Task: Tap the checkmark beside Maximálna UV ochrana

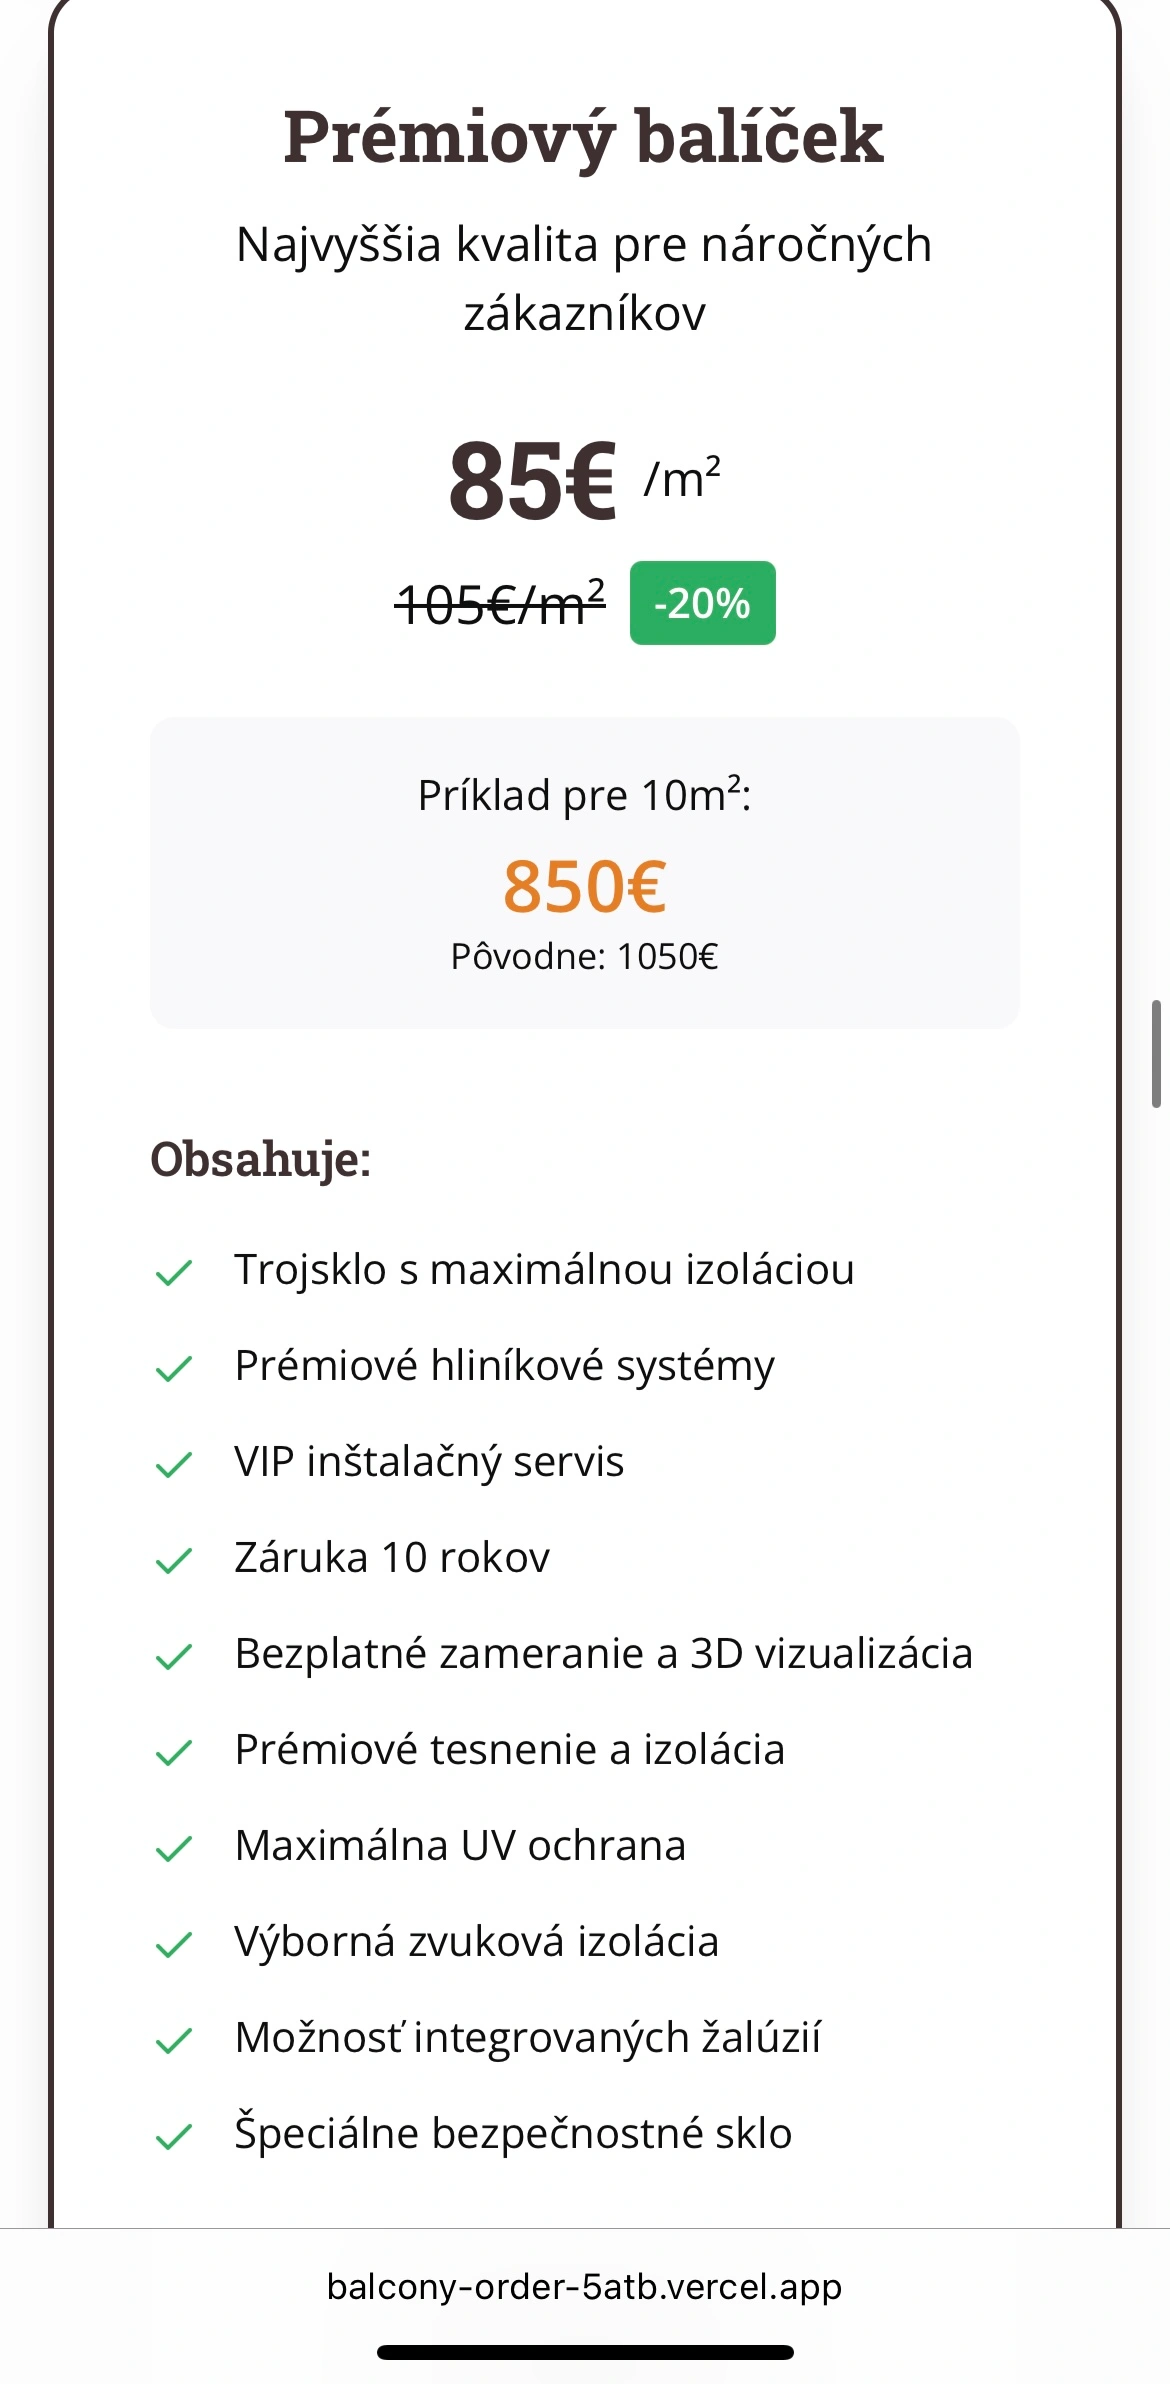Action: (174, 1848)
